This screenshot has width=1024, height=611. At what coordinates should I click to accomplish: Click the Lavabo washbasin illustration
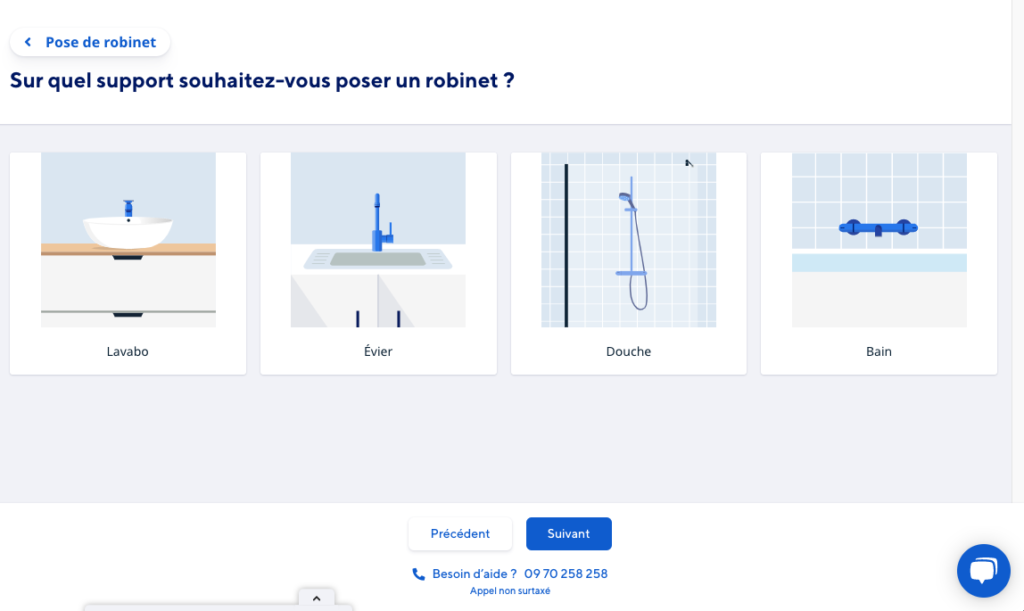point(128,240)
